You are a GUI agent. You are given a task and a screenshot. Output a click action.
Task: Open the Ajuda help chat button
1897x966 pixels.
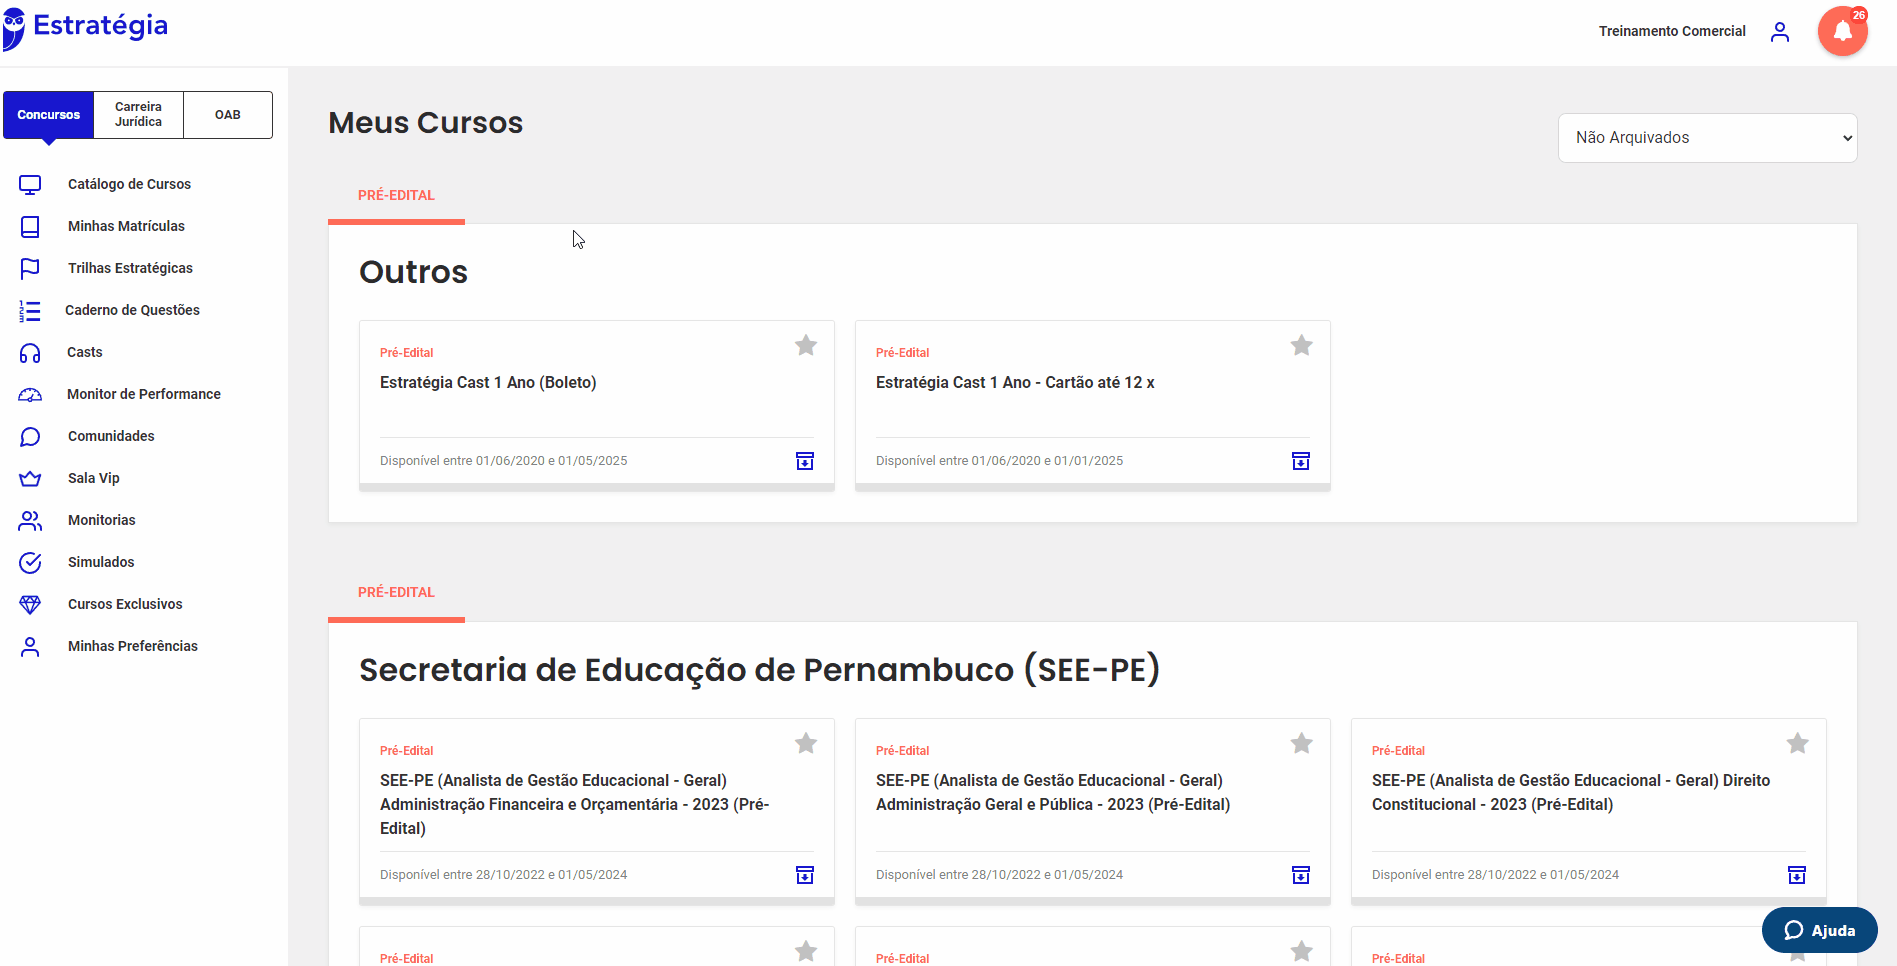pyautogui.click(x=1819, y=930)
